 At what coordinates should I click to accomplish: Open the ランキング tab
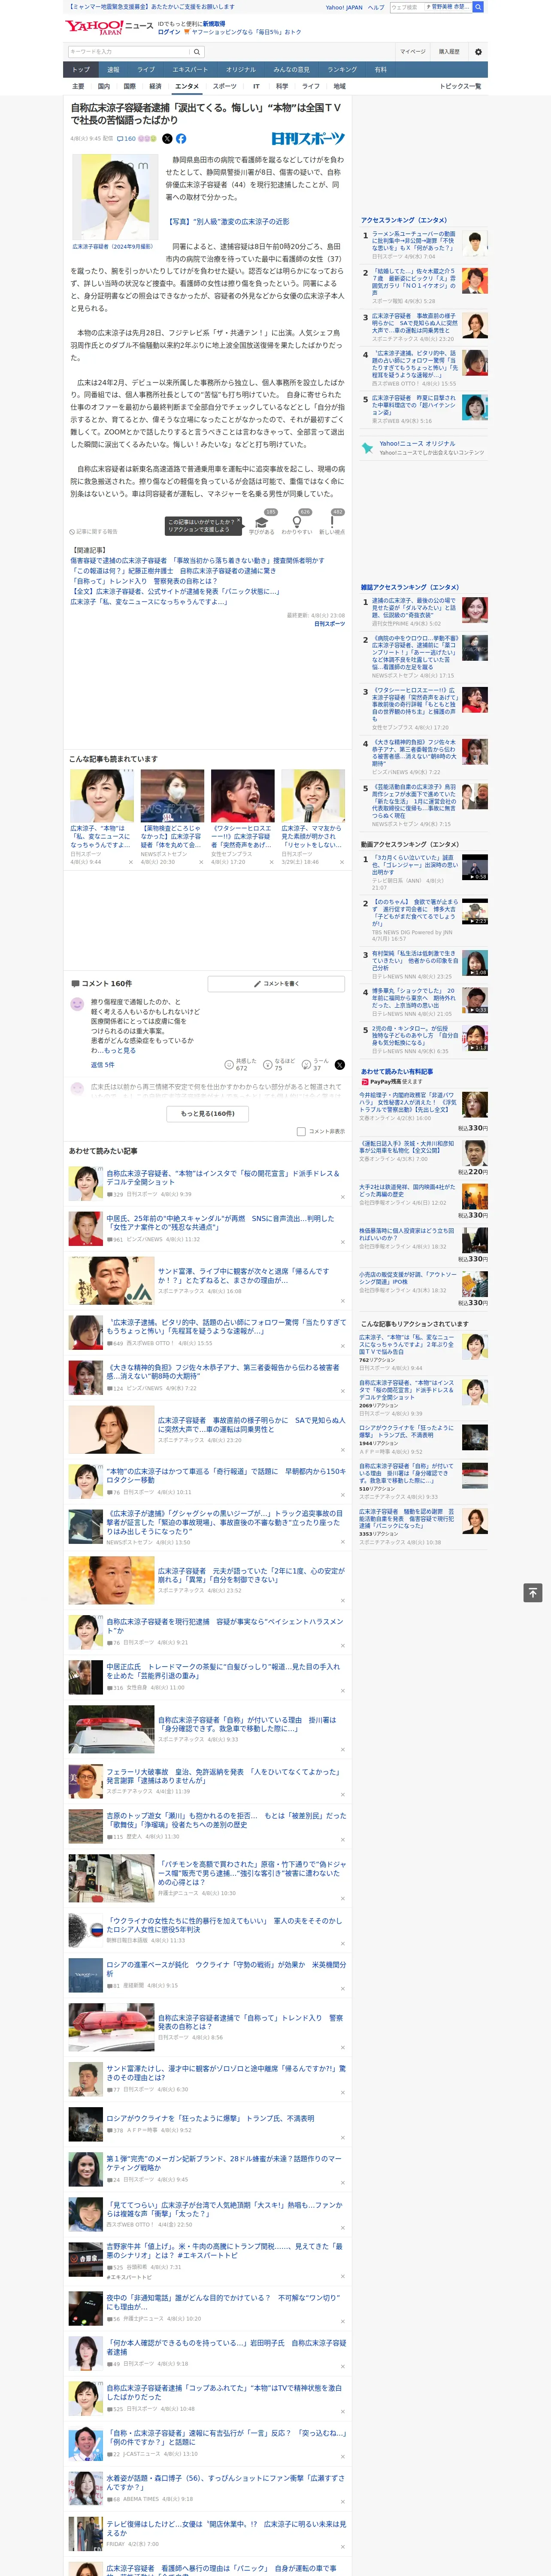[342, 70]
